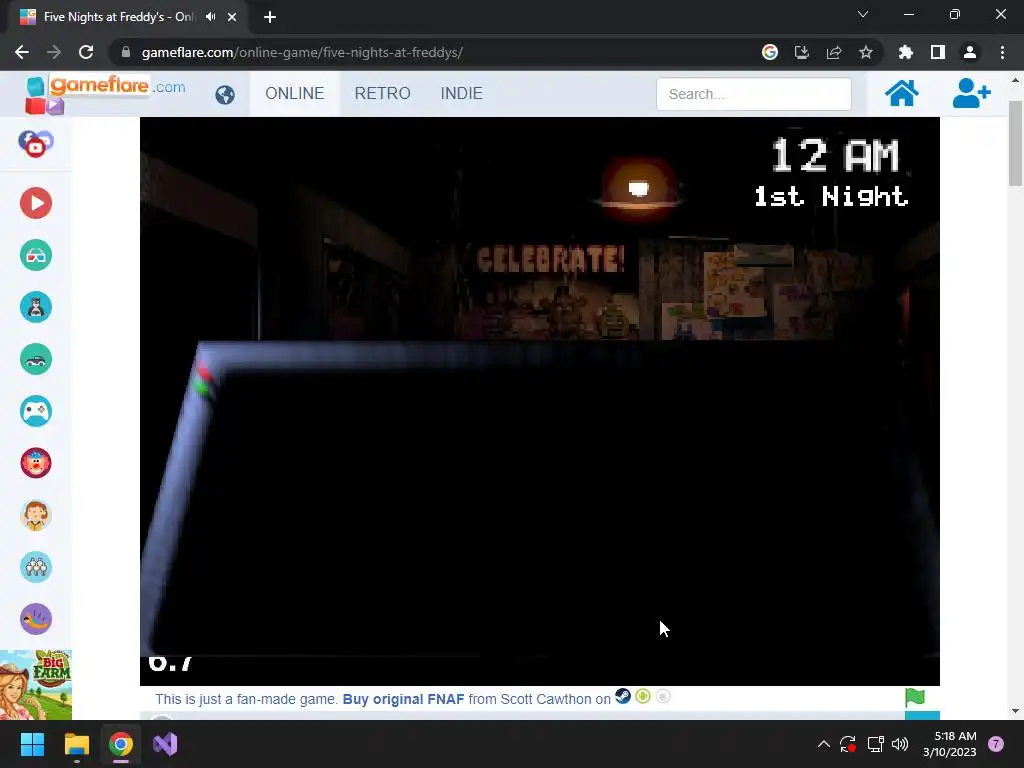This screenshot has height=768, width=1024.
Task: Close the Five Nights at Freddy's tab
Action: coord(232,17)
